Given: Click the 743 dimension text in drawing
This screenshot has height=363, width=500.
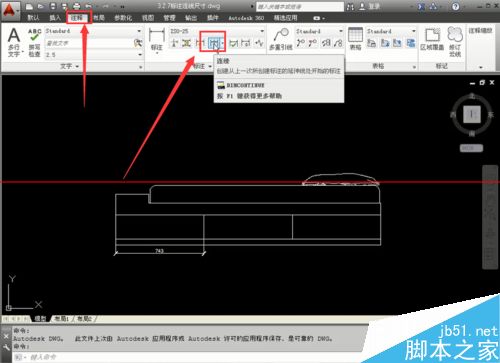Looking at the screenshot, I should tap(159, 251).
